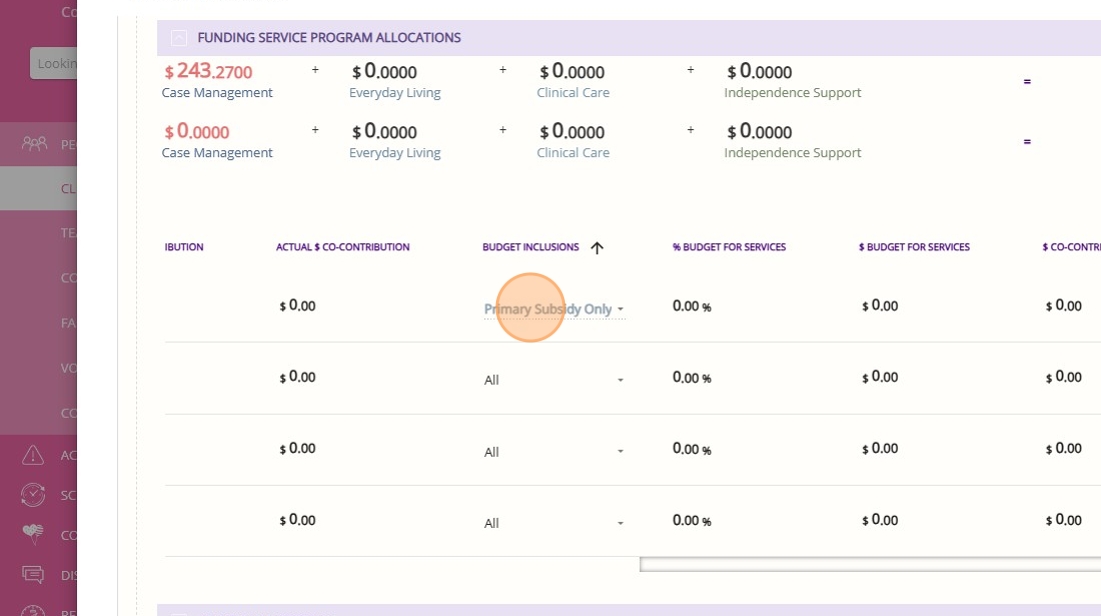Click the Budget Inclusions sort arrow
The width and height of the screenshot is (1101, 616).
coord(597,248)
